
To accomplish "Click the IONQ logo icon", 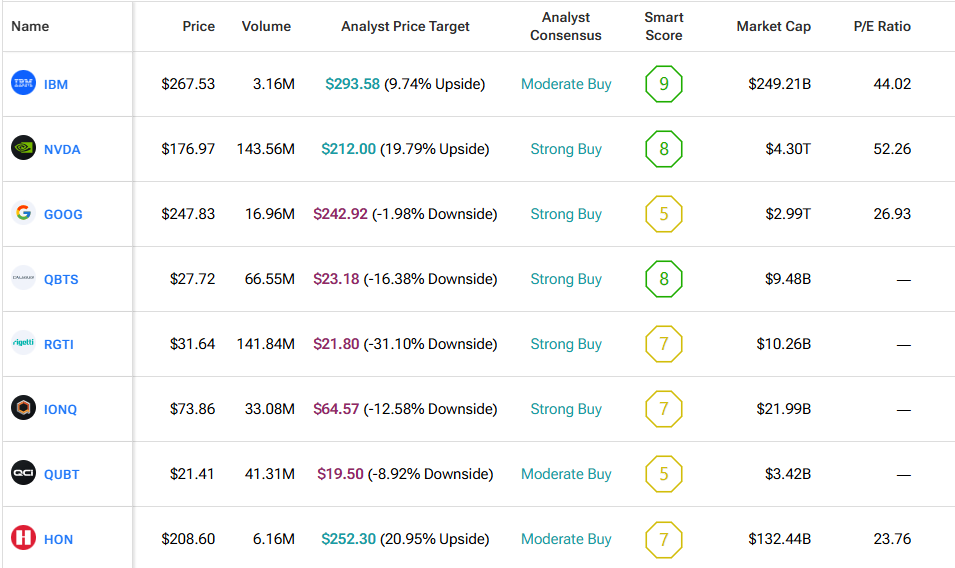I will [23, 408].
